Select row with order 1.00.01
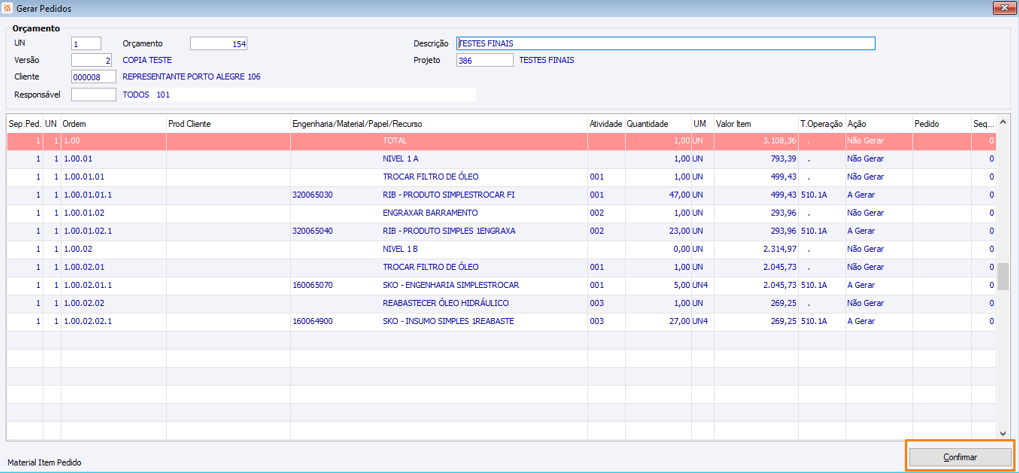1019x473 pixels. pos(501,159)
